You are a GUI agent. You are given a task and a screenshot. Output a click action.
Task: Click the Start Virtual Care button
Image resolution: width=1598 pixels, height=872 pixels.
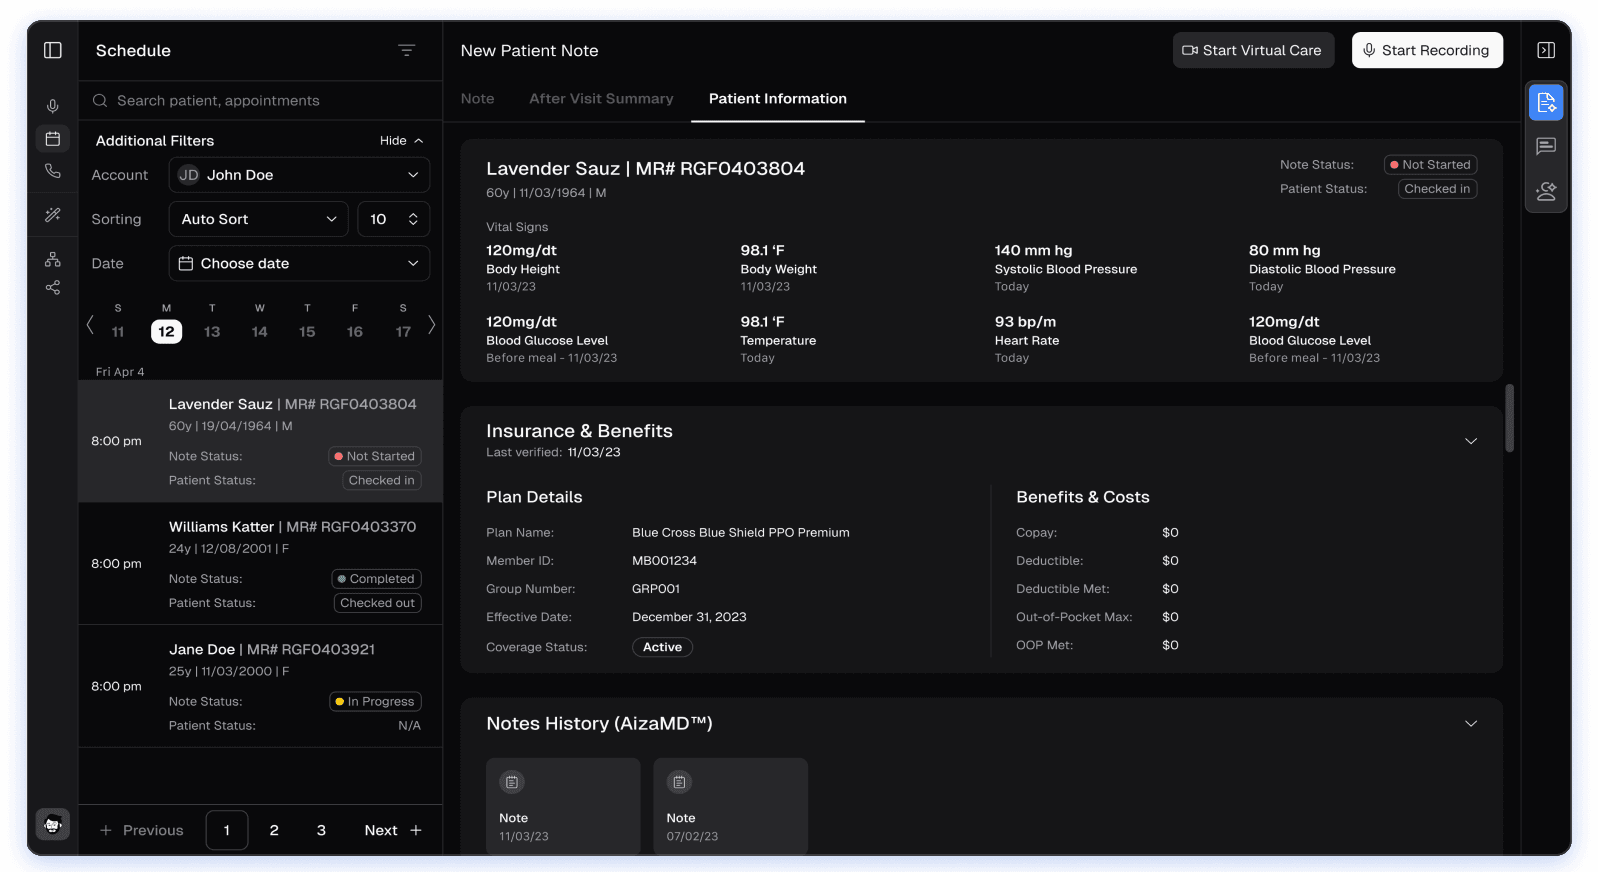[1252, 51]
